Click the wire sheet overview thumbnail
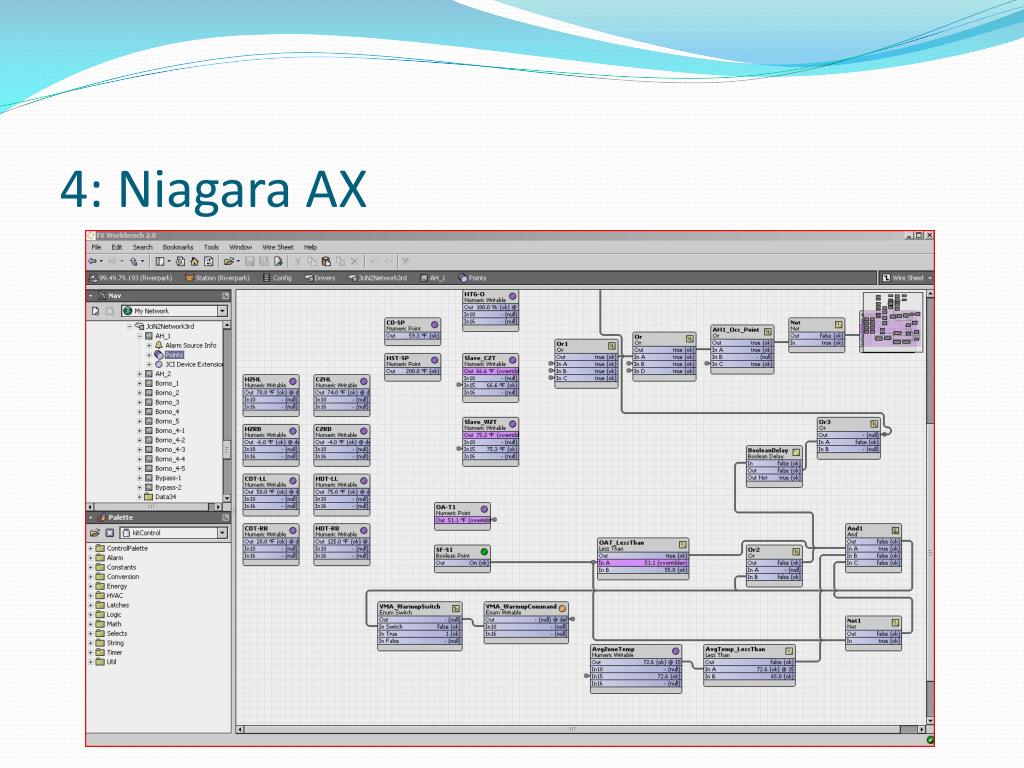Image resolution: width=1024 pixels, height=768 pixels. pyautogui.click(x=893, y=323)
